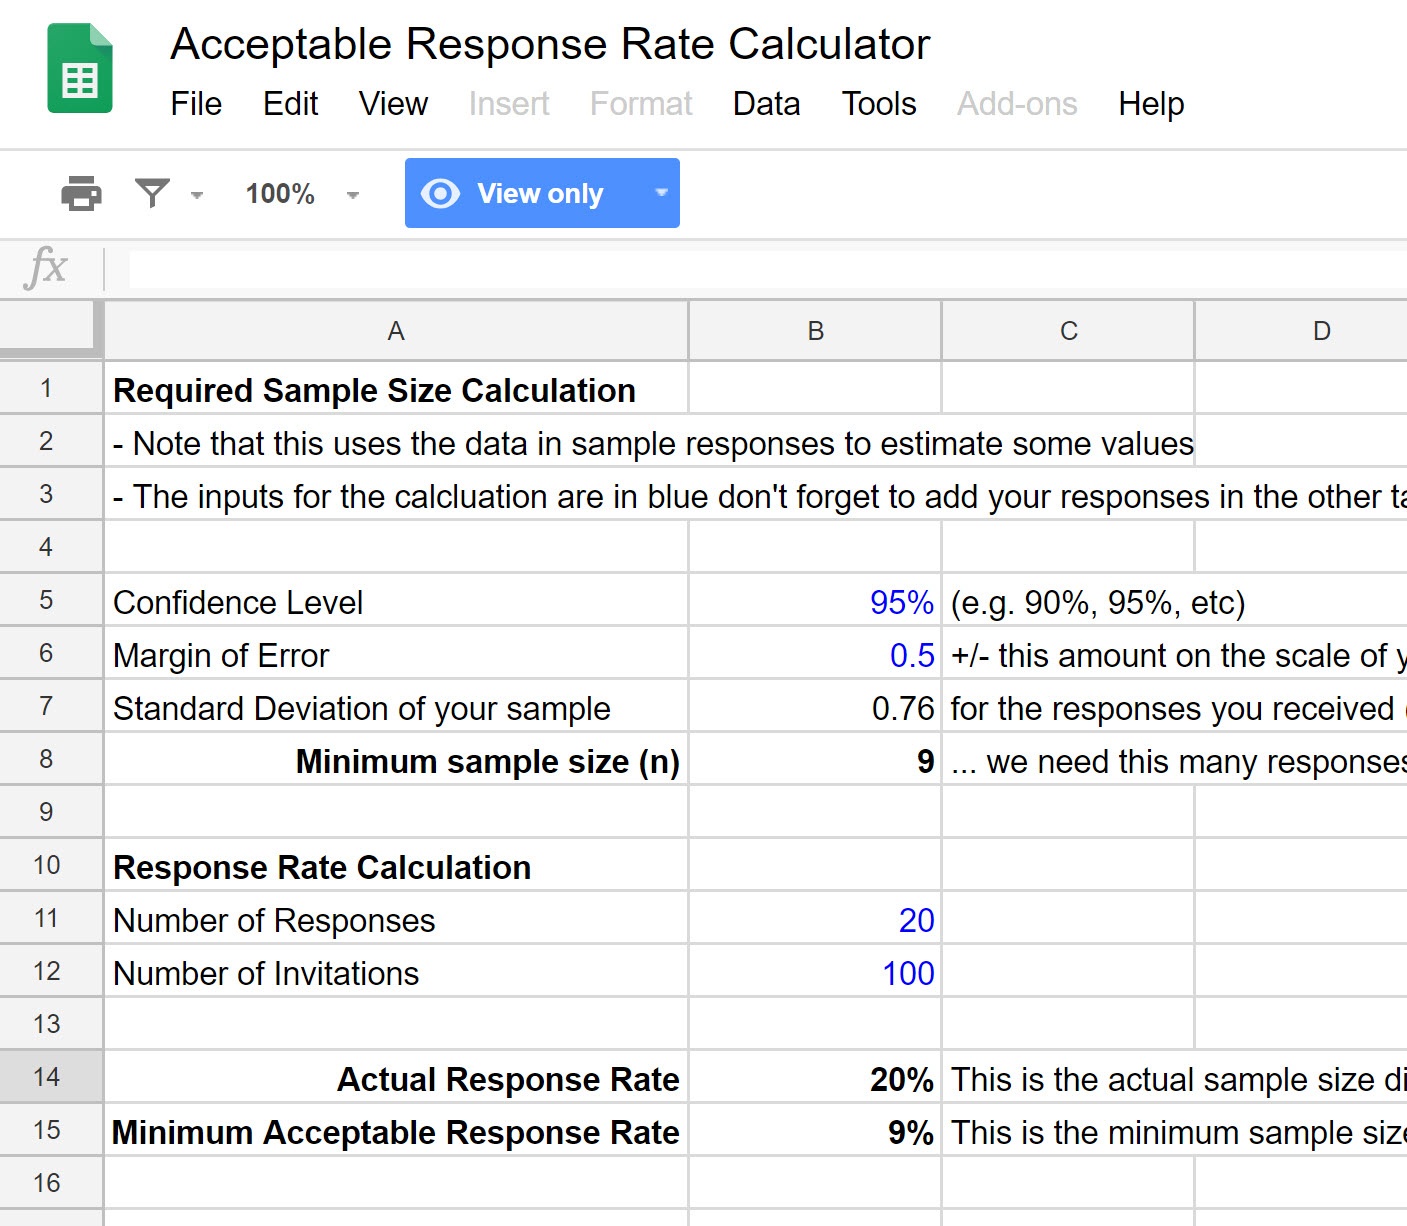The image size is (1407, 1226).
Task: Select row 16 header
Action: 50,1183
